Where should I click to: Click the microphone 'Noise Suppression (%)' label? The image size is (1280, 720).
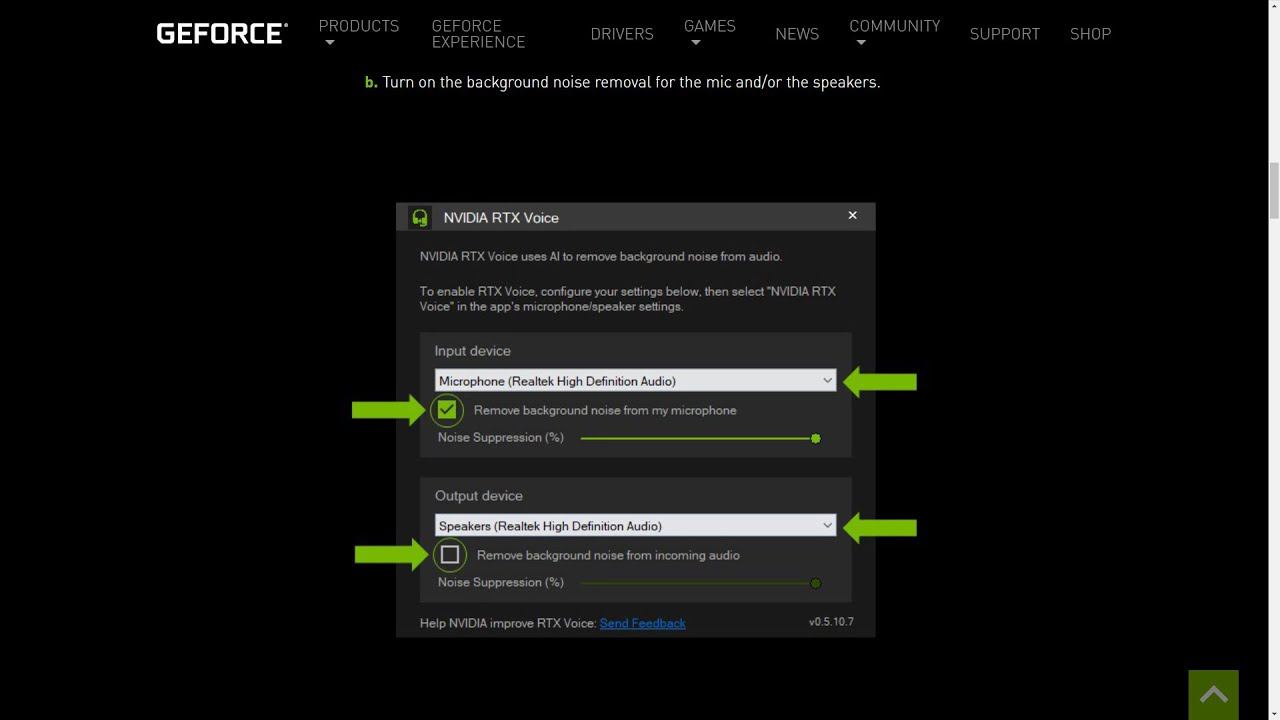click(x=501, y=437)
